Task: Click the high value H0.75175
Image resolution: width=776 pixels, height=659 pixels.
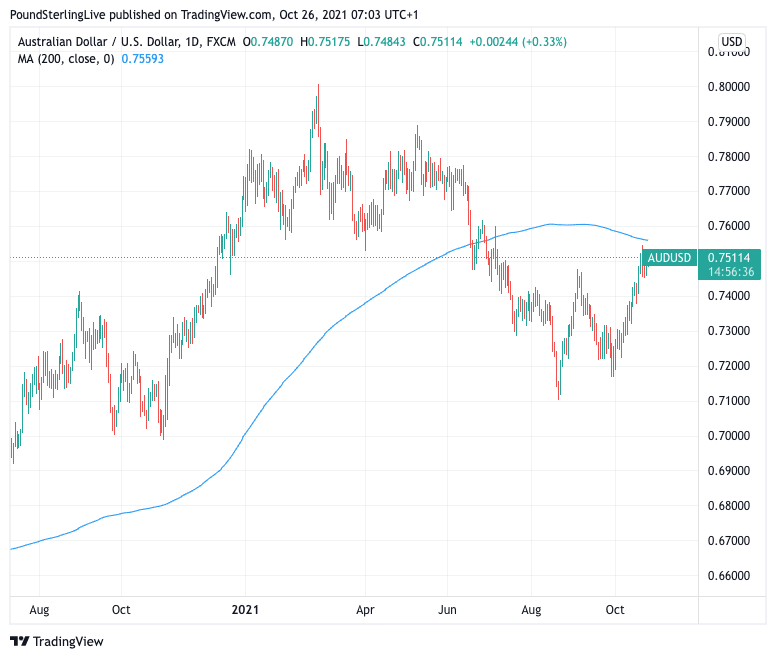Action: pyautogui.click(x=329, y=42)
